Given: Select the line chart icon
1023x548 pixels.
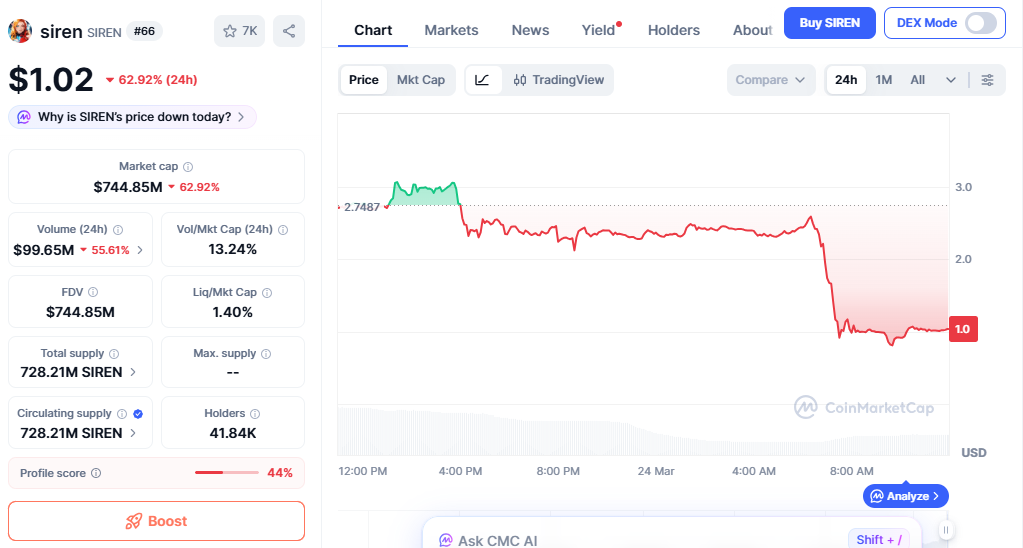Looking at the screenshot, I should point(483,80).
